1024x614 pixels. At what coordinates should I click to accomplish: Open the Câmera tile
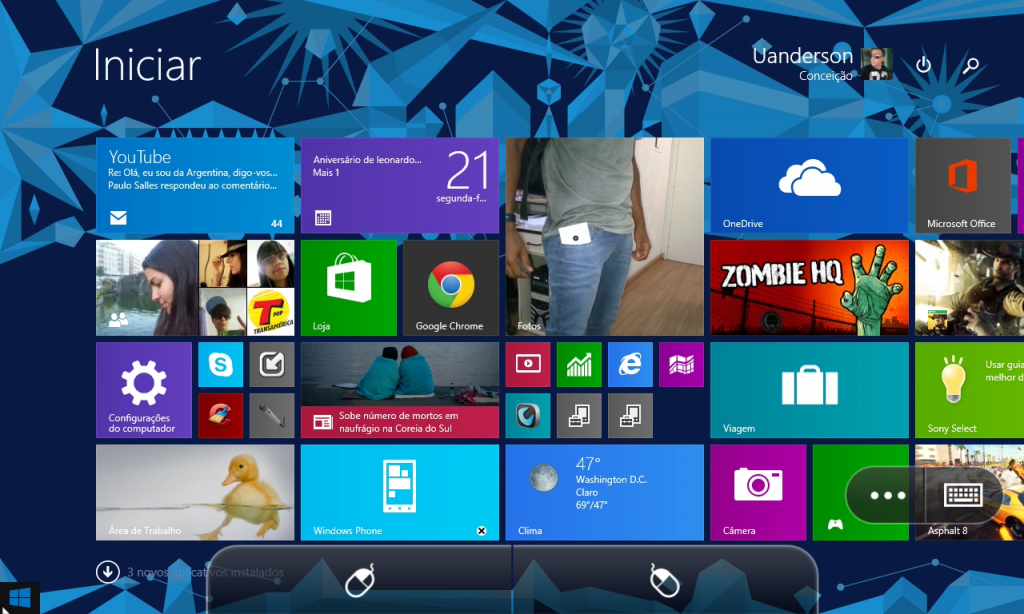pos(757,492)
